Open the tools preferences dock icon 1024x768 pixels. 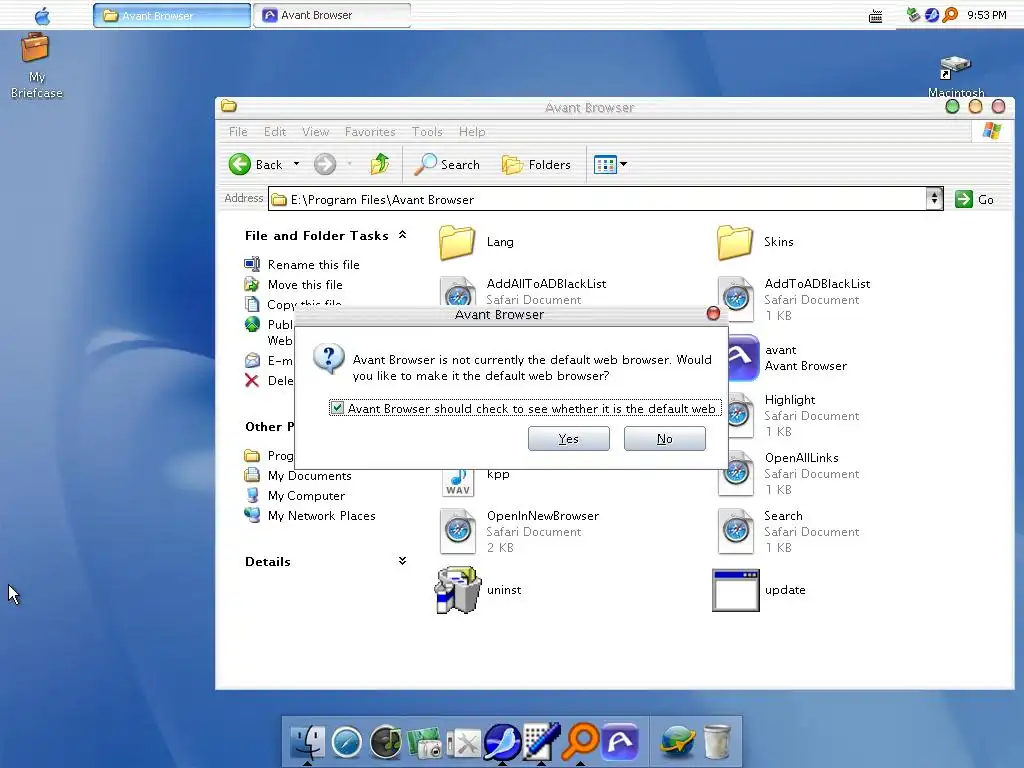click(464, 743)
